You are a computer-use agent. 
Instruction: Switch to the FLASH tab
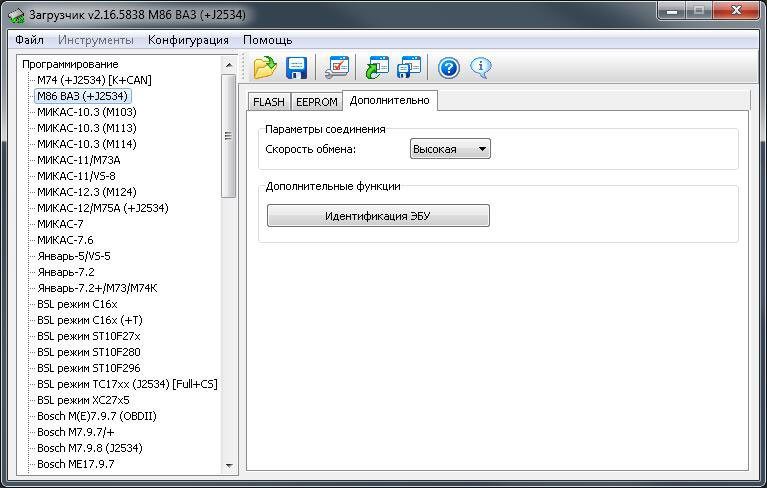pos(268,102)
